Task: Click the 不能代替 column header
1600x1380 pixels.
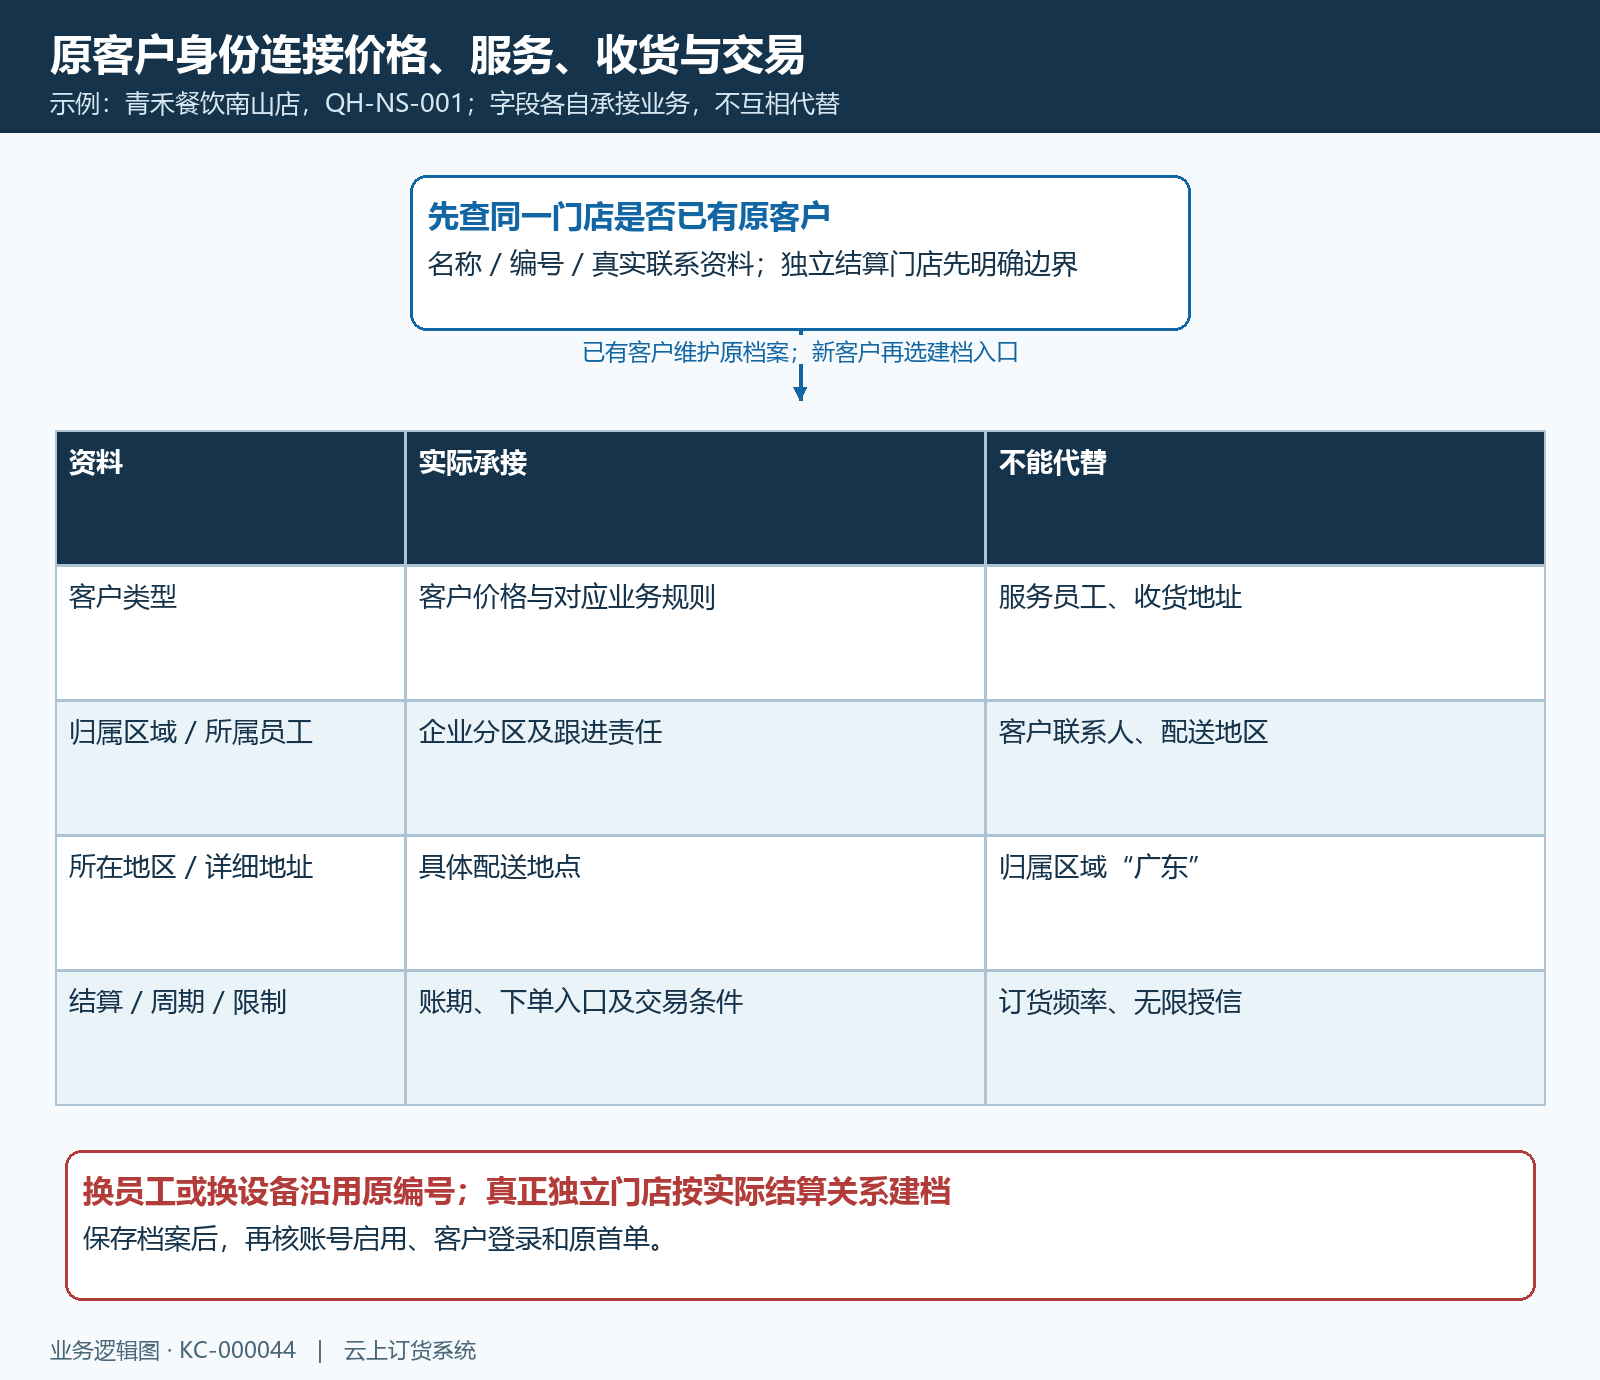Action: point(1265,498)
